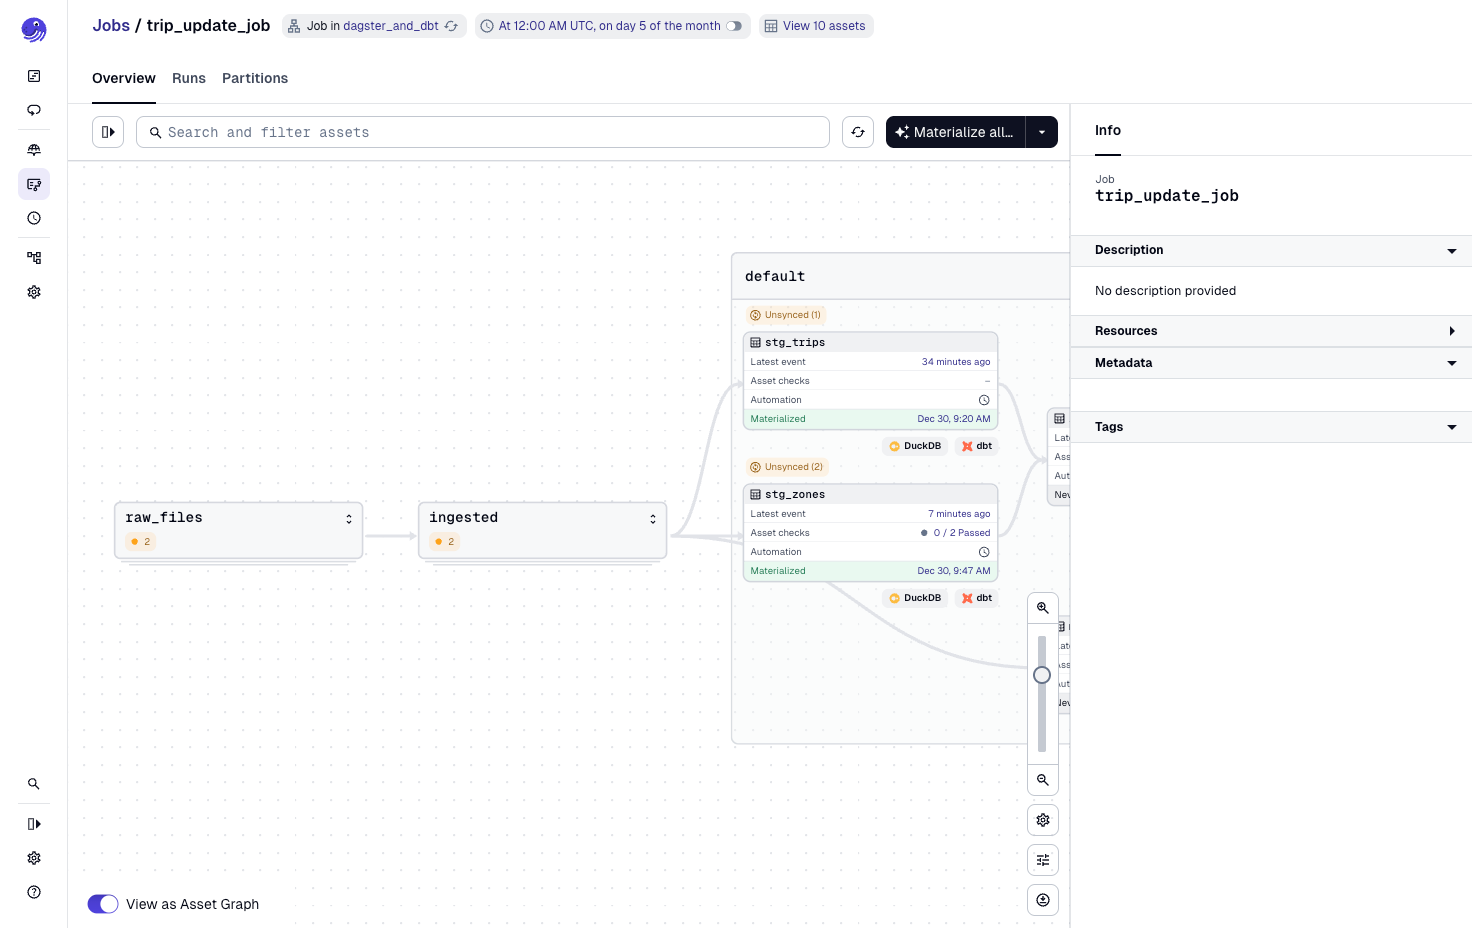Click the View 10 assets button
The image size is (1472, 928).
(x=816, y=25)
